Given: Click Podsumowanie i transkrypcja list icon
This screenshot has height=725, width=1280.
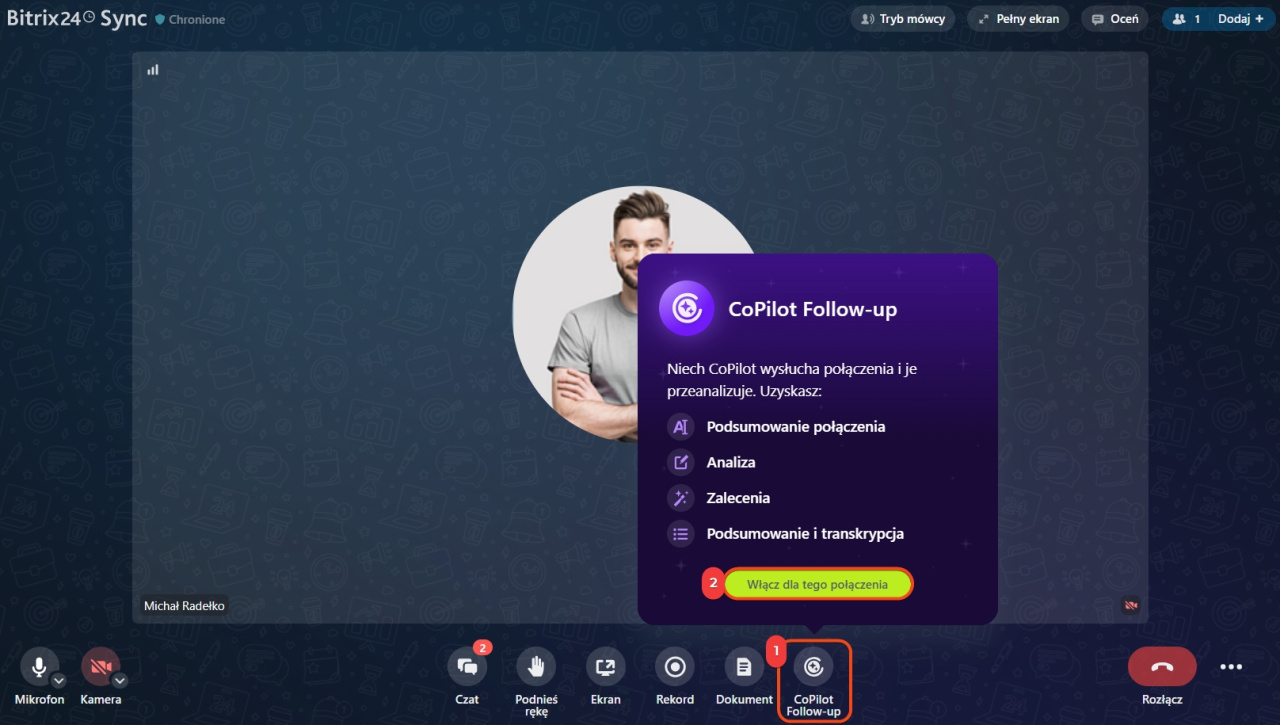Looking at the screenshot, I should tap(681, 534).
